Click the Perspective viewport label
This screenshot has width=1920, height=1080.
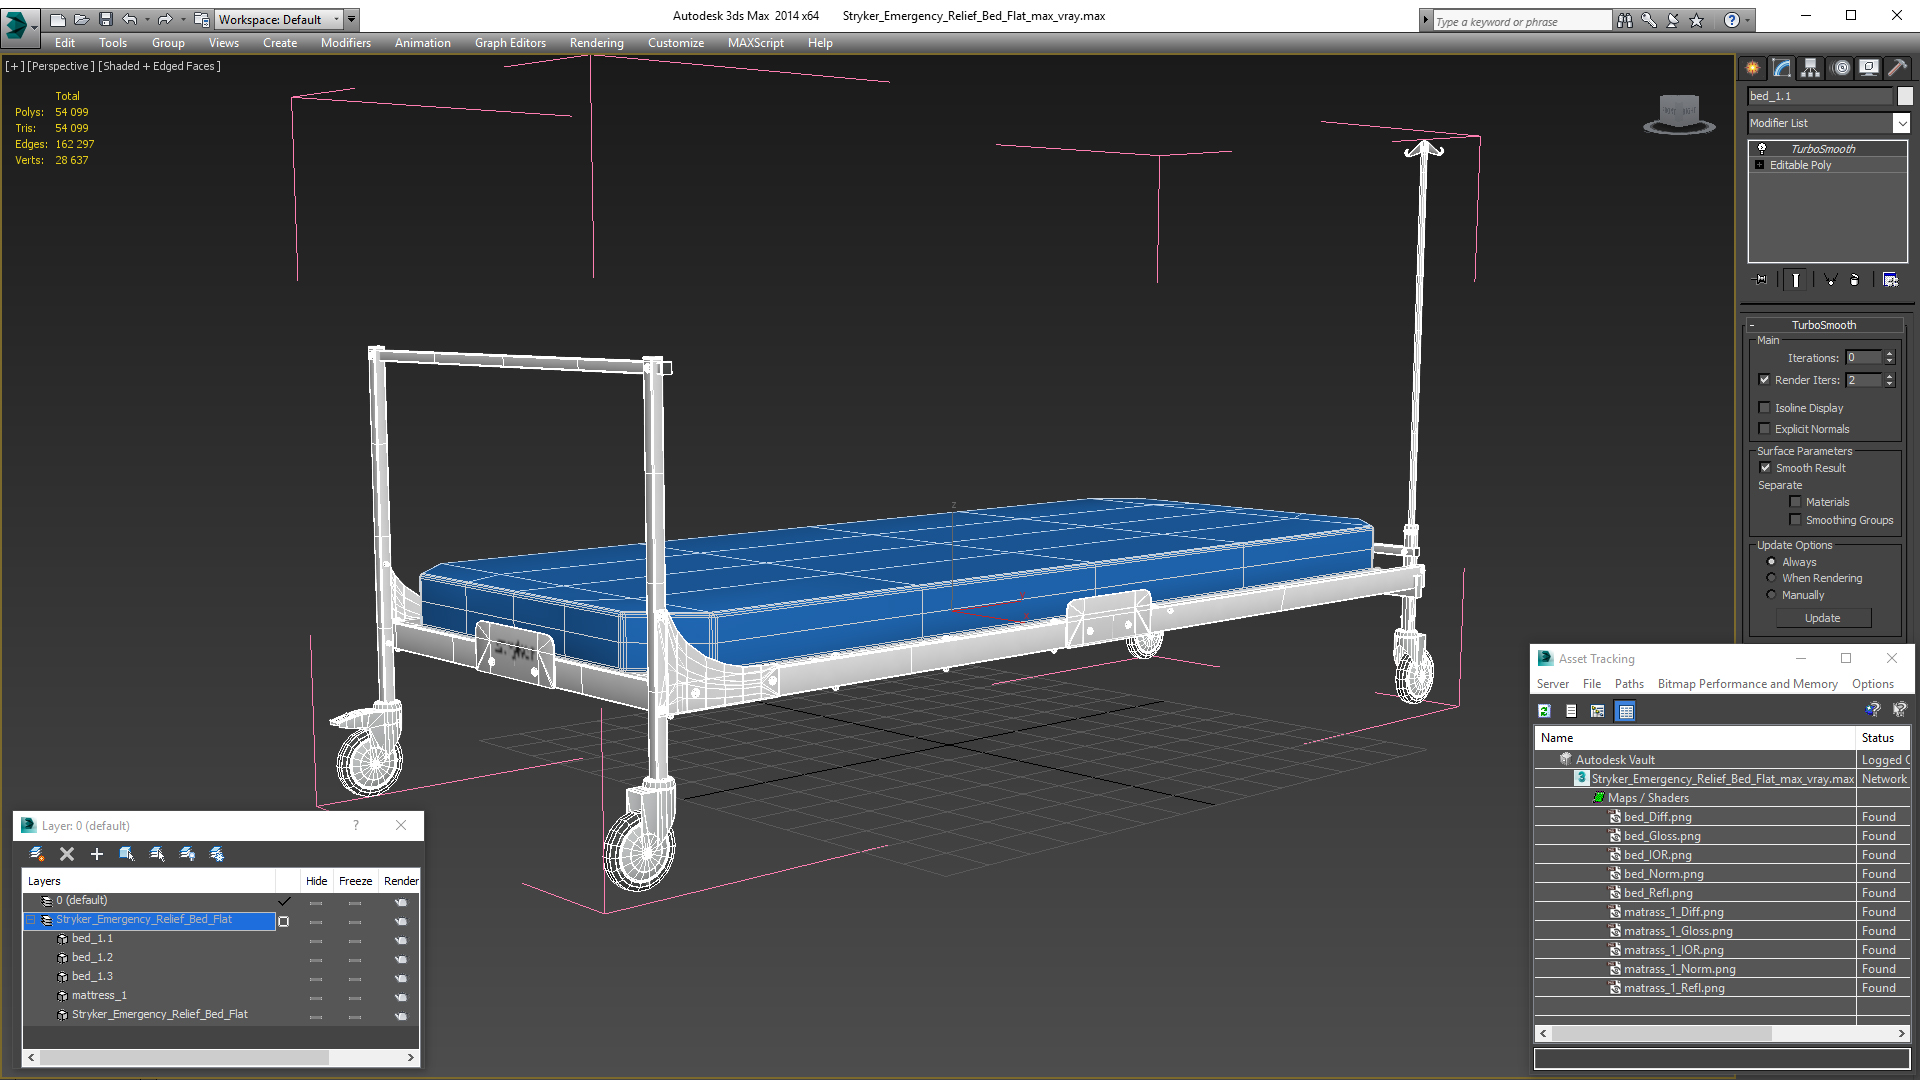pos(60,66)
